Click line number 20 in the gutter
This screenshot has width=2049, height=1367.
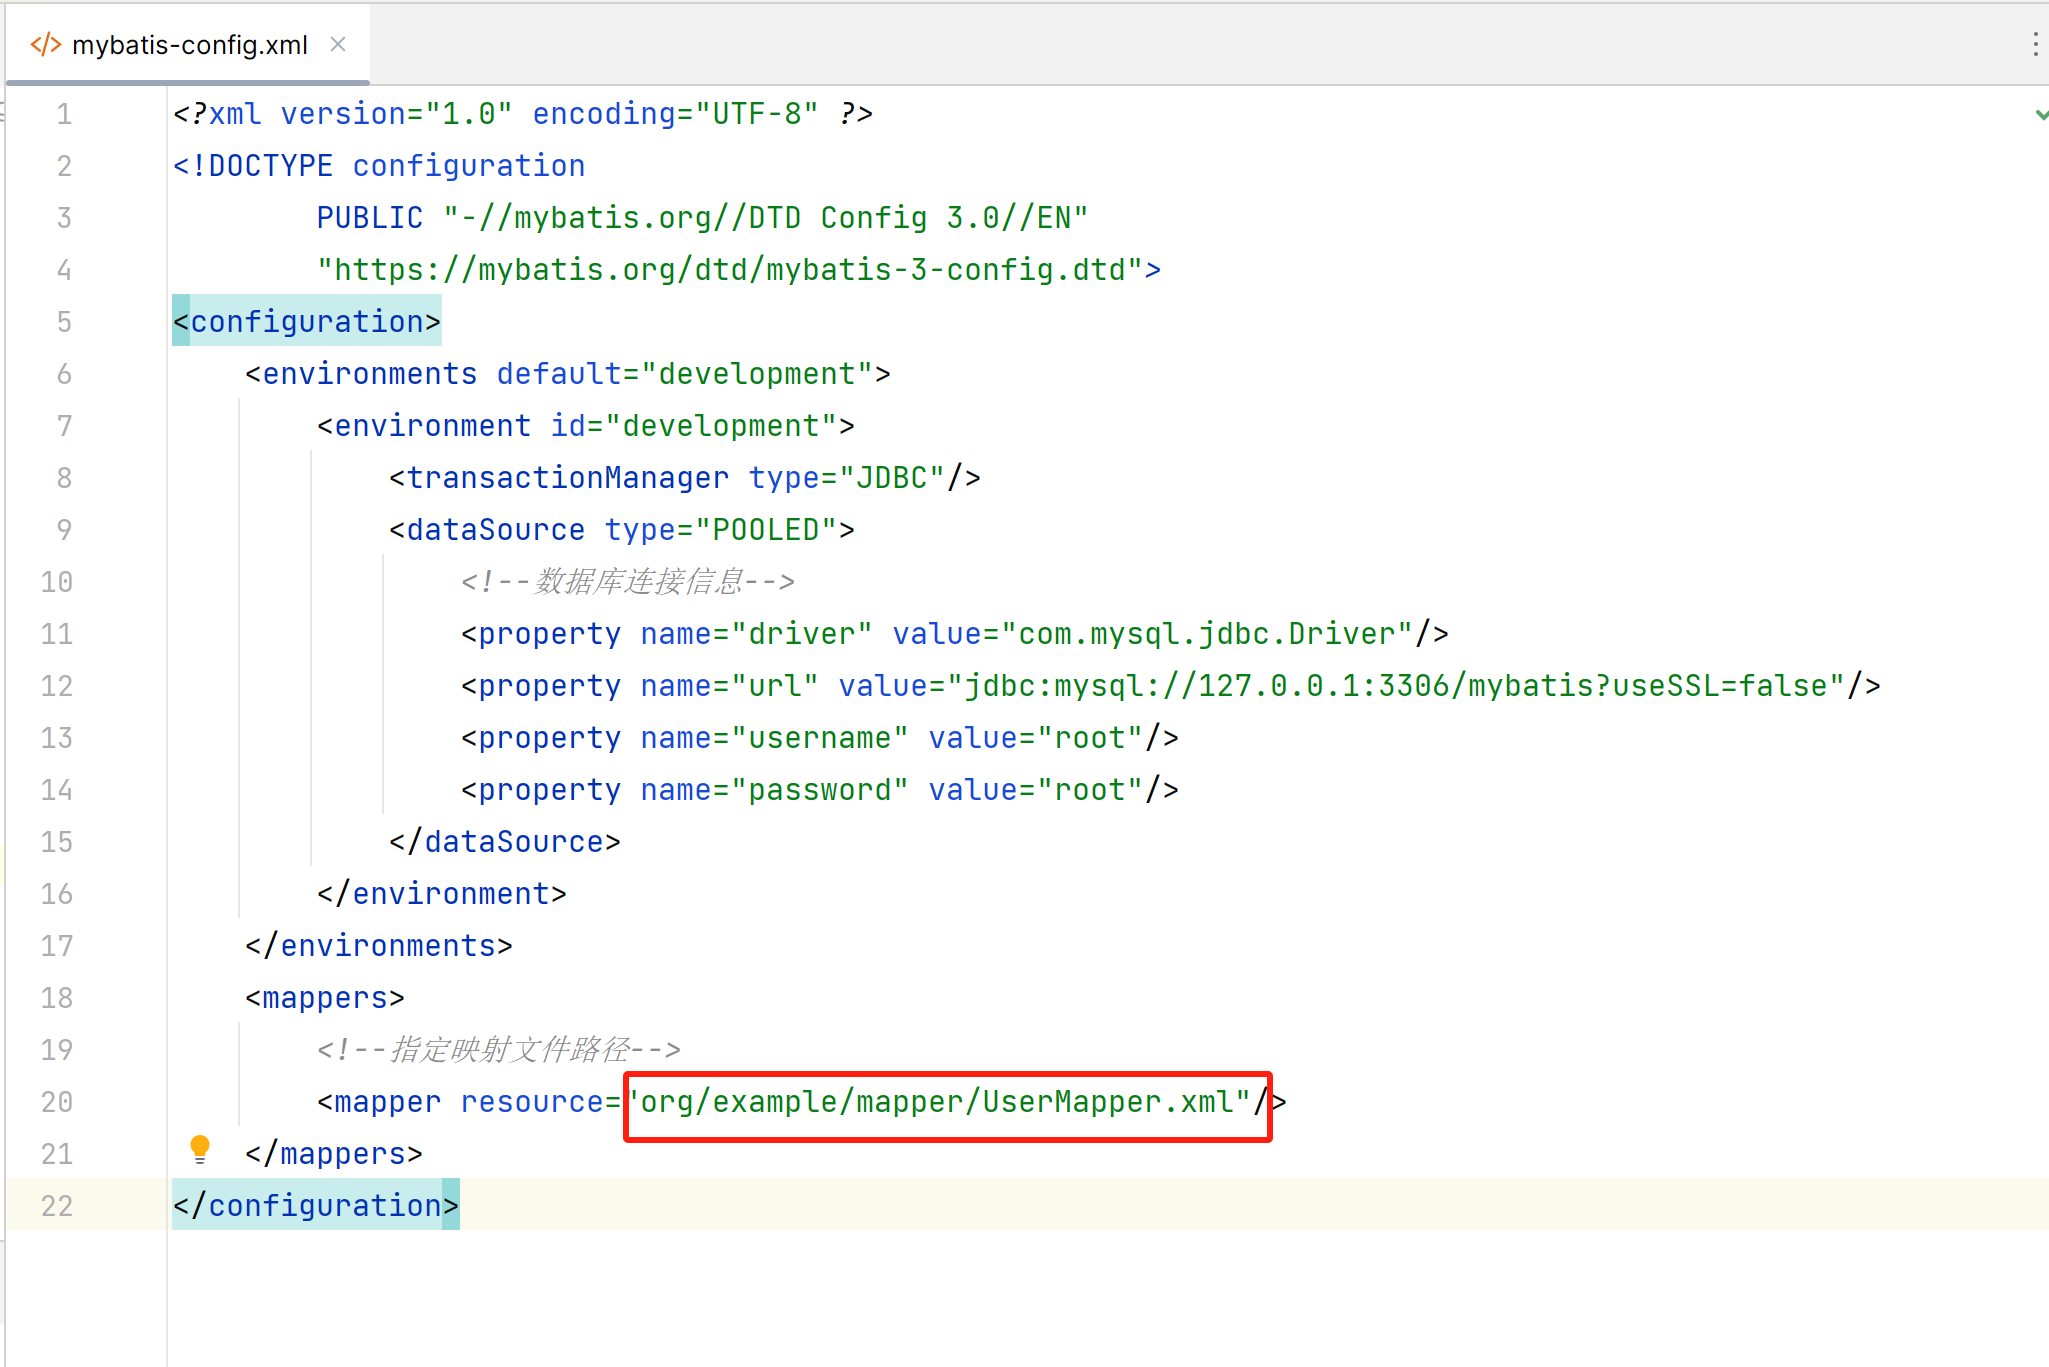(56, 1102)
